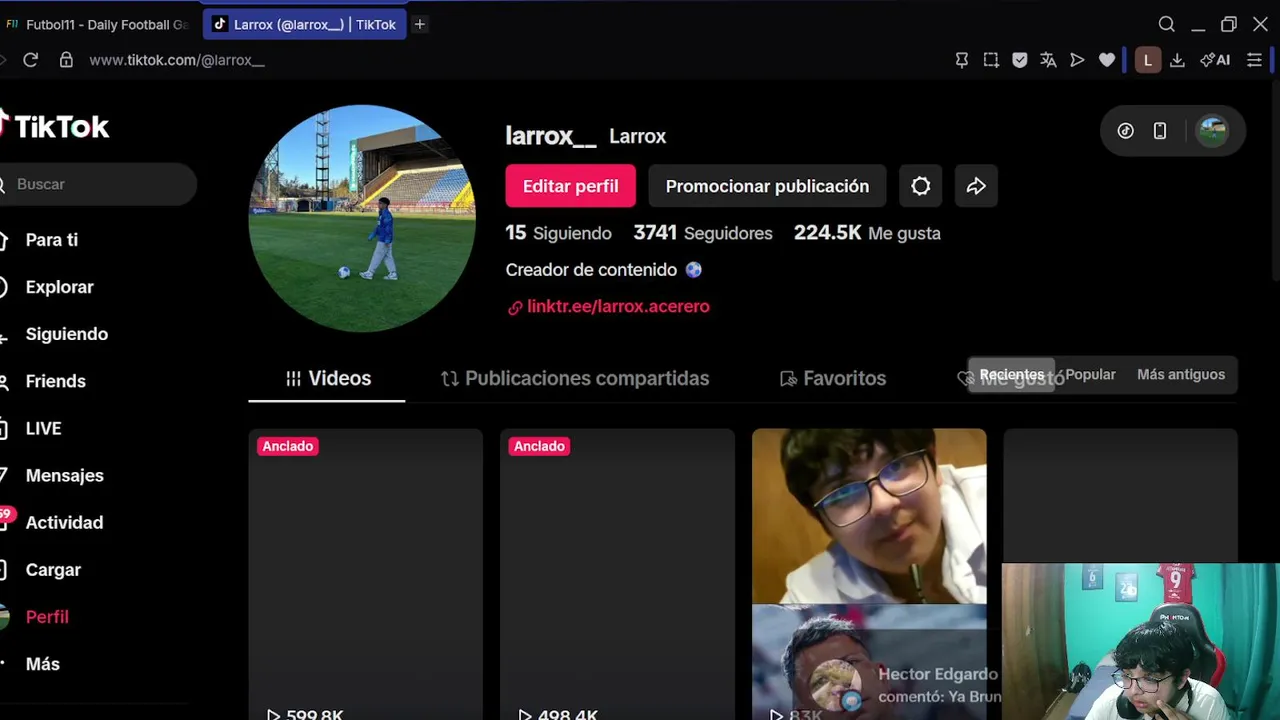The width and height of the screenshot is (1280, 720).
Task: Click the Buscar search field
Action: [98, 184]
